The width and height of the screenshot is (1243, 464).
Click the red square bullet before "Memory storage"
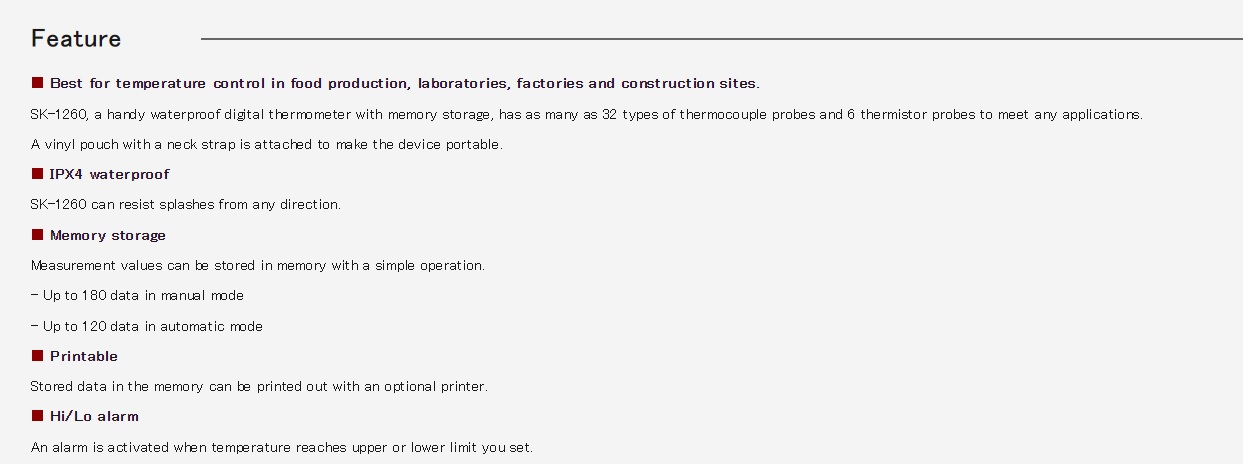(x=37, y=235)
